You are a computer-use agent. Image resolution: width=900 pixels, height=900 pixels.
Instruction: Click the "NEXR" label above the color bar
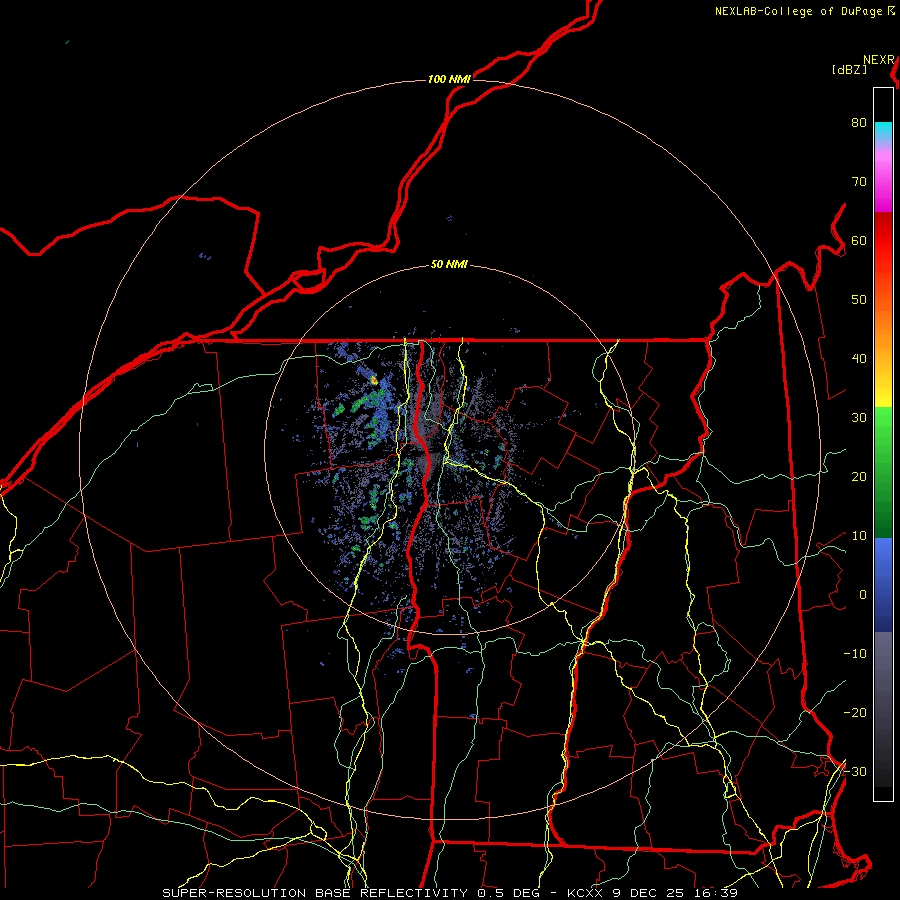(879, 60)
